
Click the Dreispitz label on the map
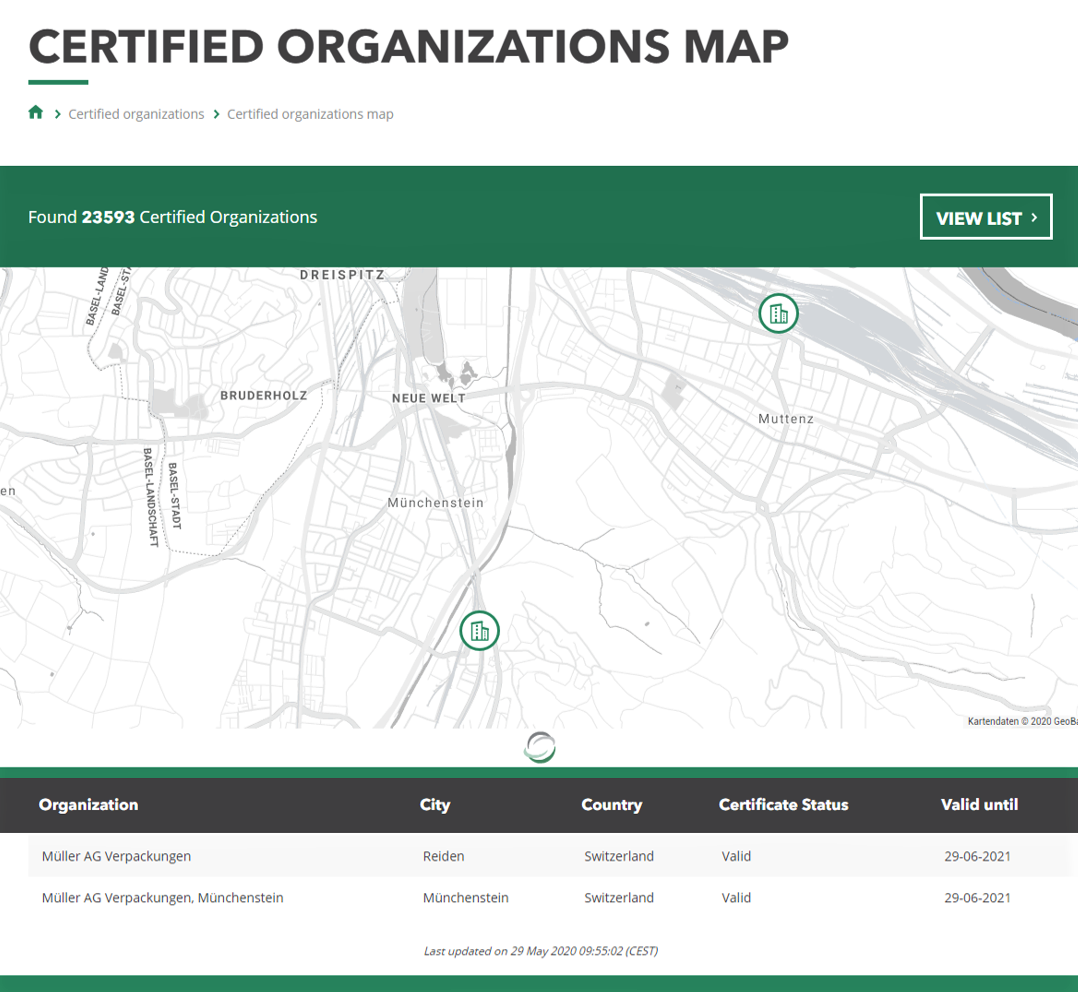[342, 274]
